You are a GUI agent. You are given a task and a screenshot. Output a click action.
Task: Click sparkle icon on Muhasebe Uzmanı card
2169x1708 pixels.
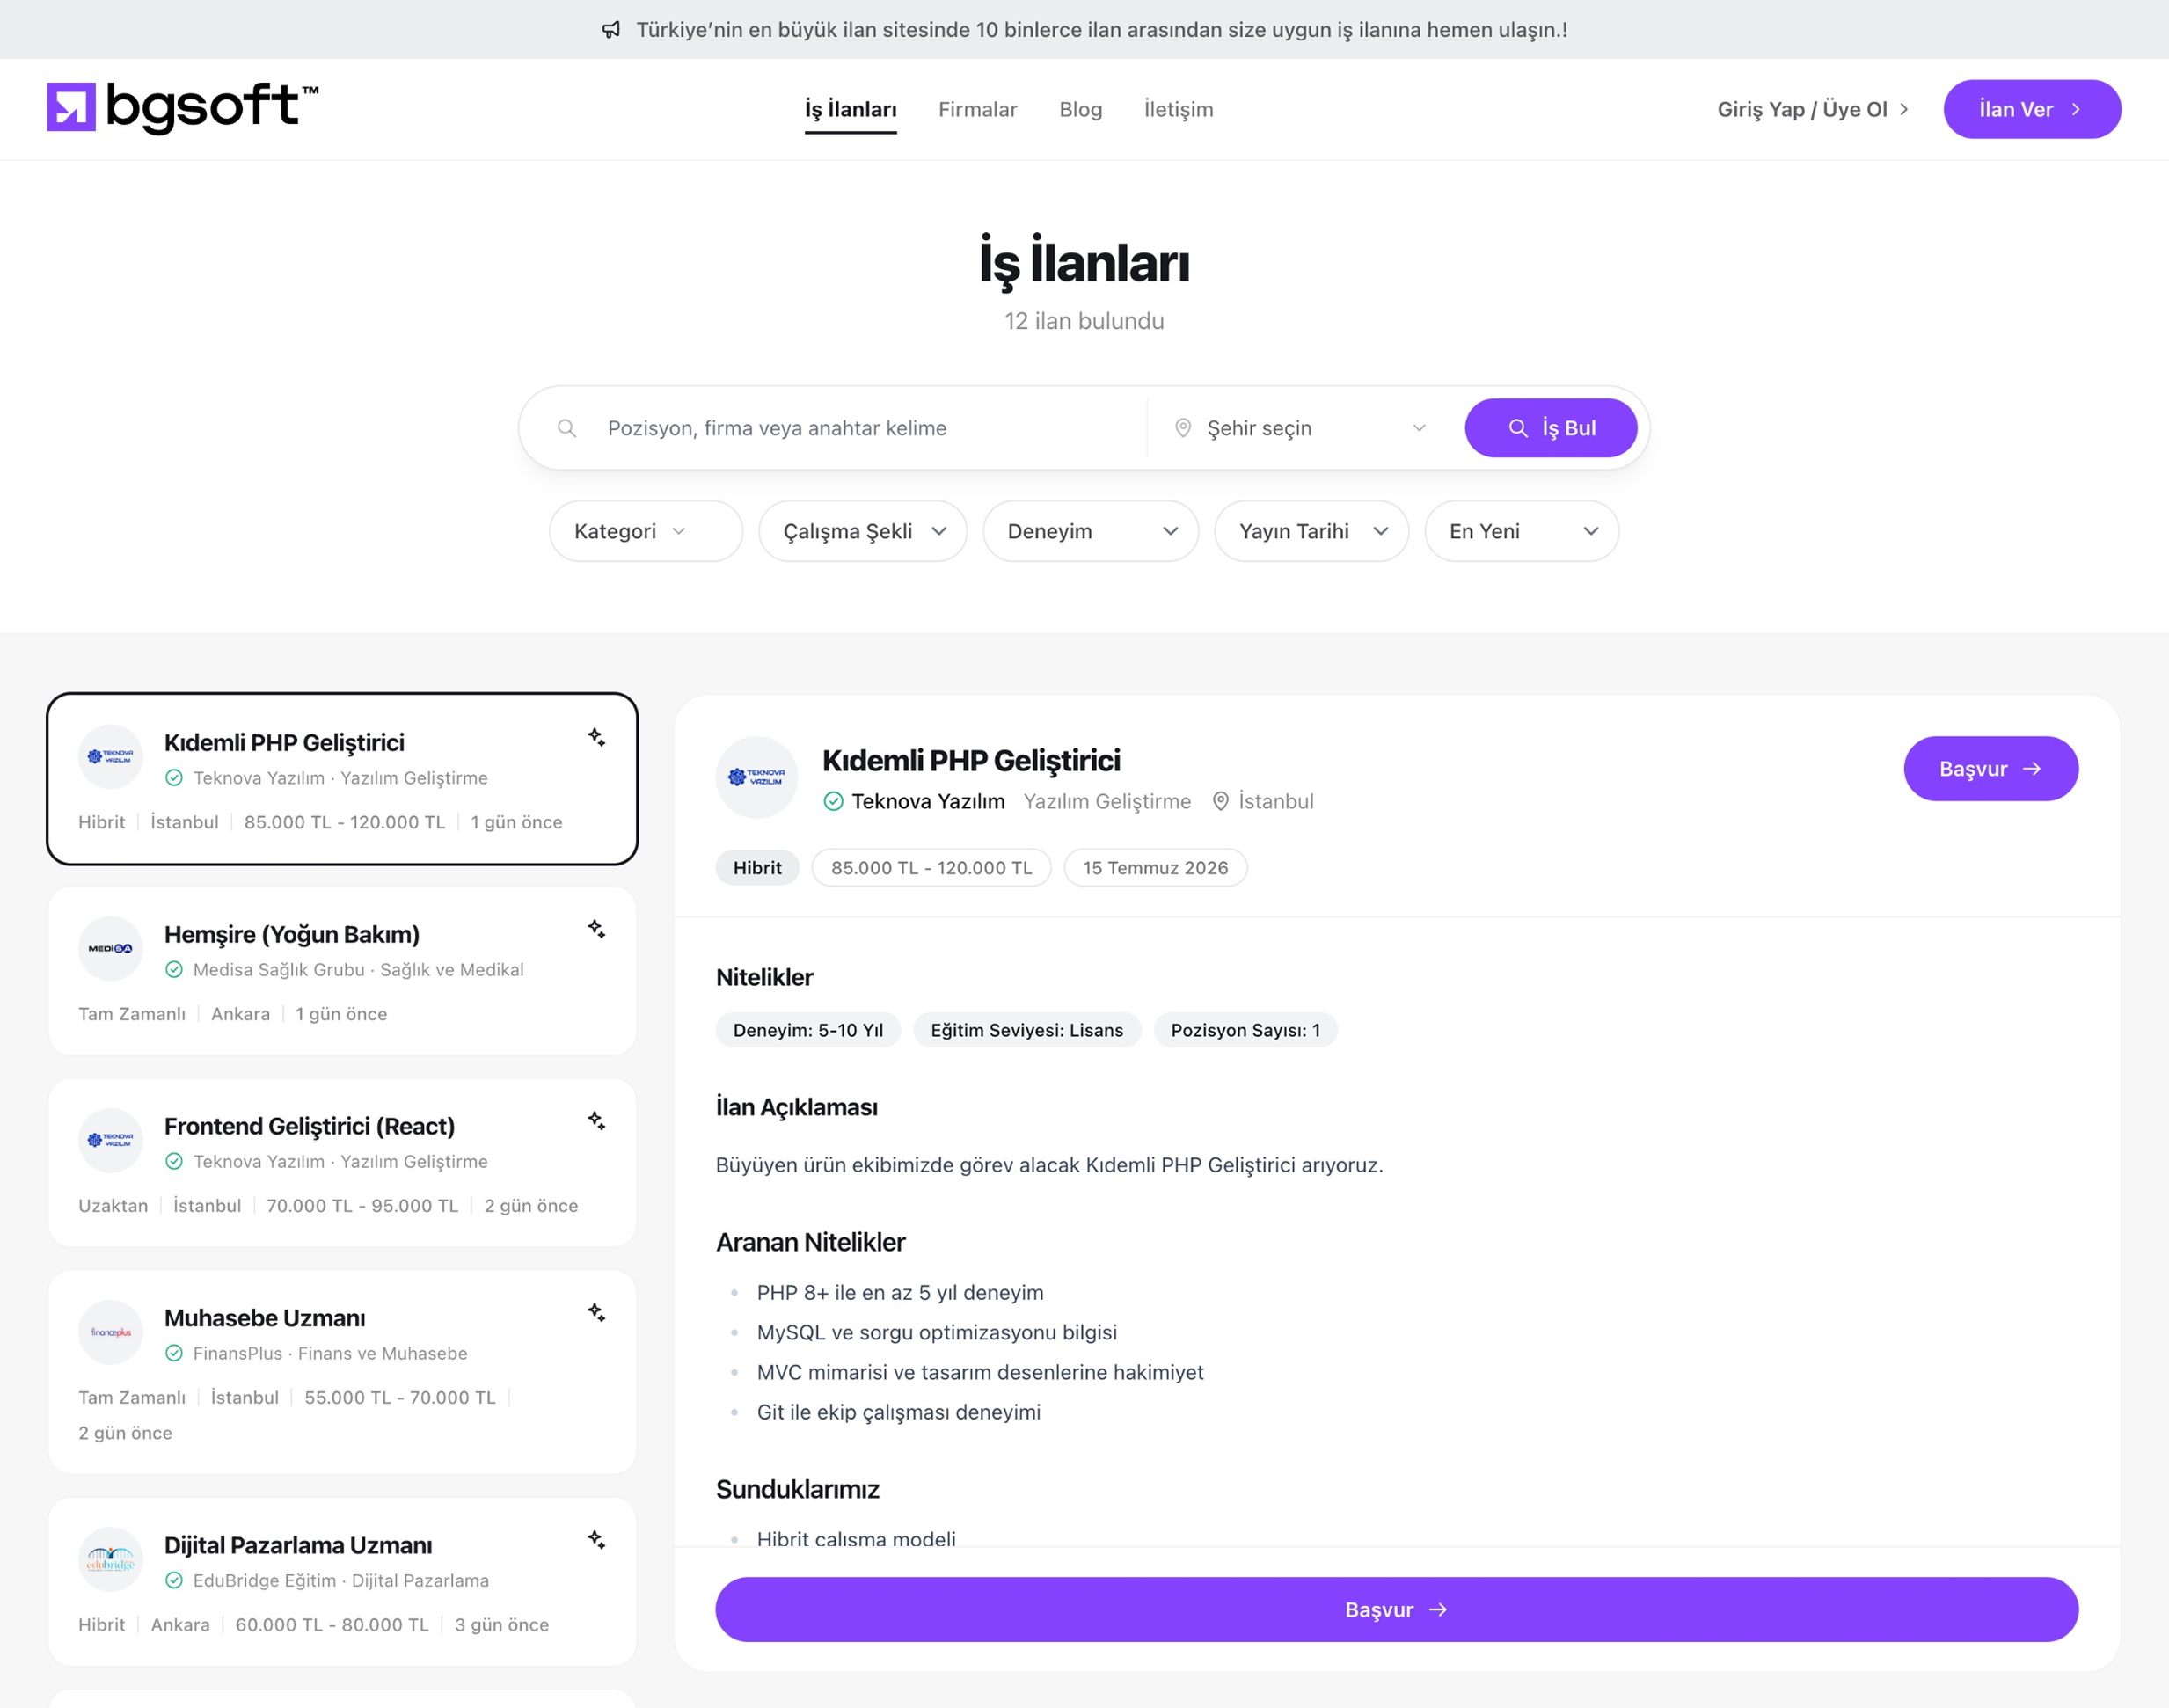point(596,1313)
